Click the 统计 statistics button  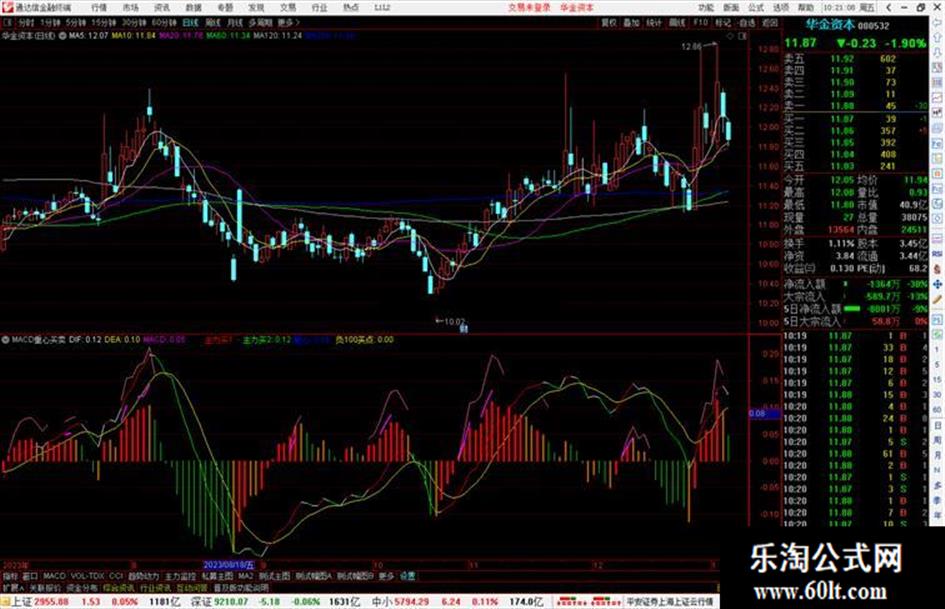tap(654, 22)
